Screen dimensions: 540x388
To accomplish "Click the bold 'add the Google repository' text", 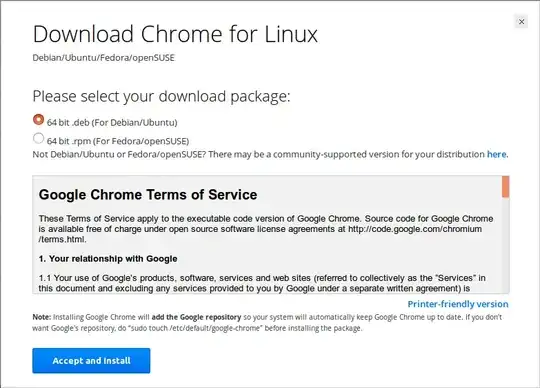I will click(x=196, y=317).
